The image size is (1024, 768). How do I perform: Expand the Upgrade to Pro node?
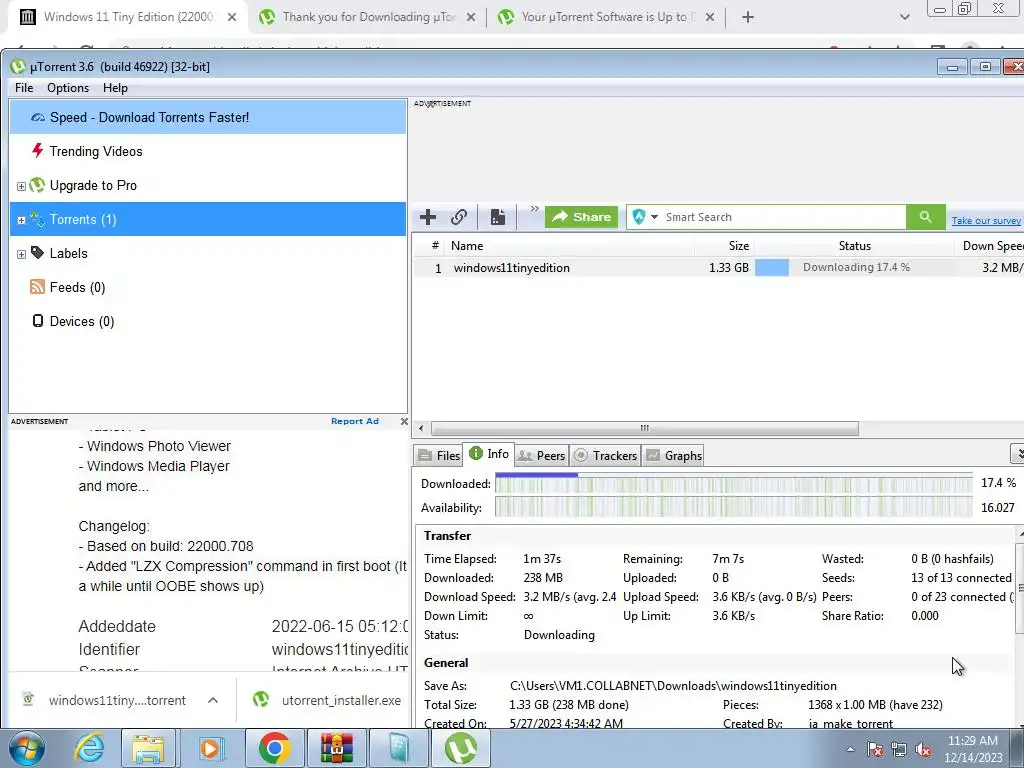(x=21, y=186)
